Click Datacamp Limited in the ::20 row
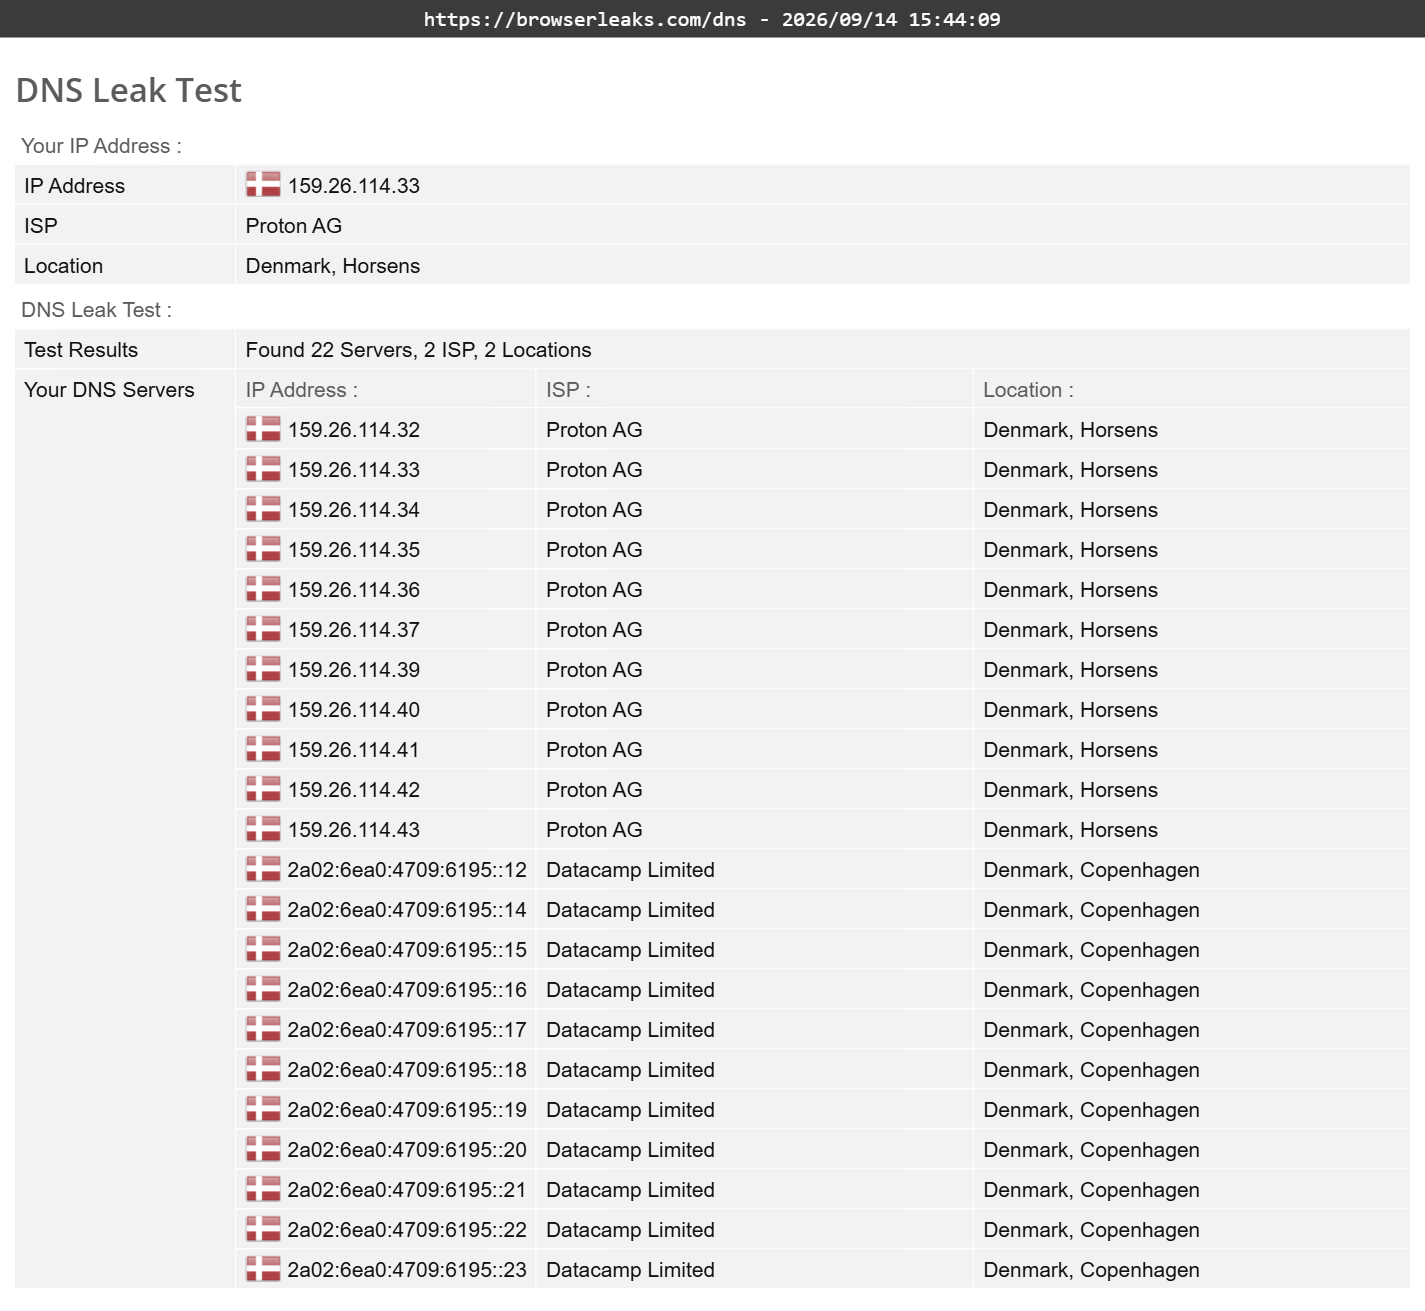Viewport: 1425px width, 1311px height. (630, 1150)
